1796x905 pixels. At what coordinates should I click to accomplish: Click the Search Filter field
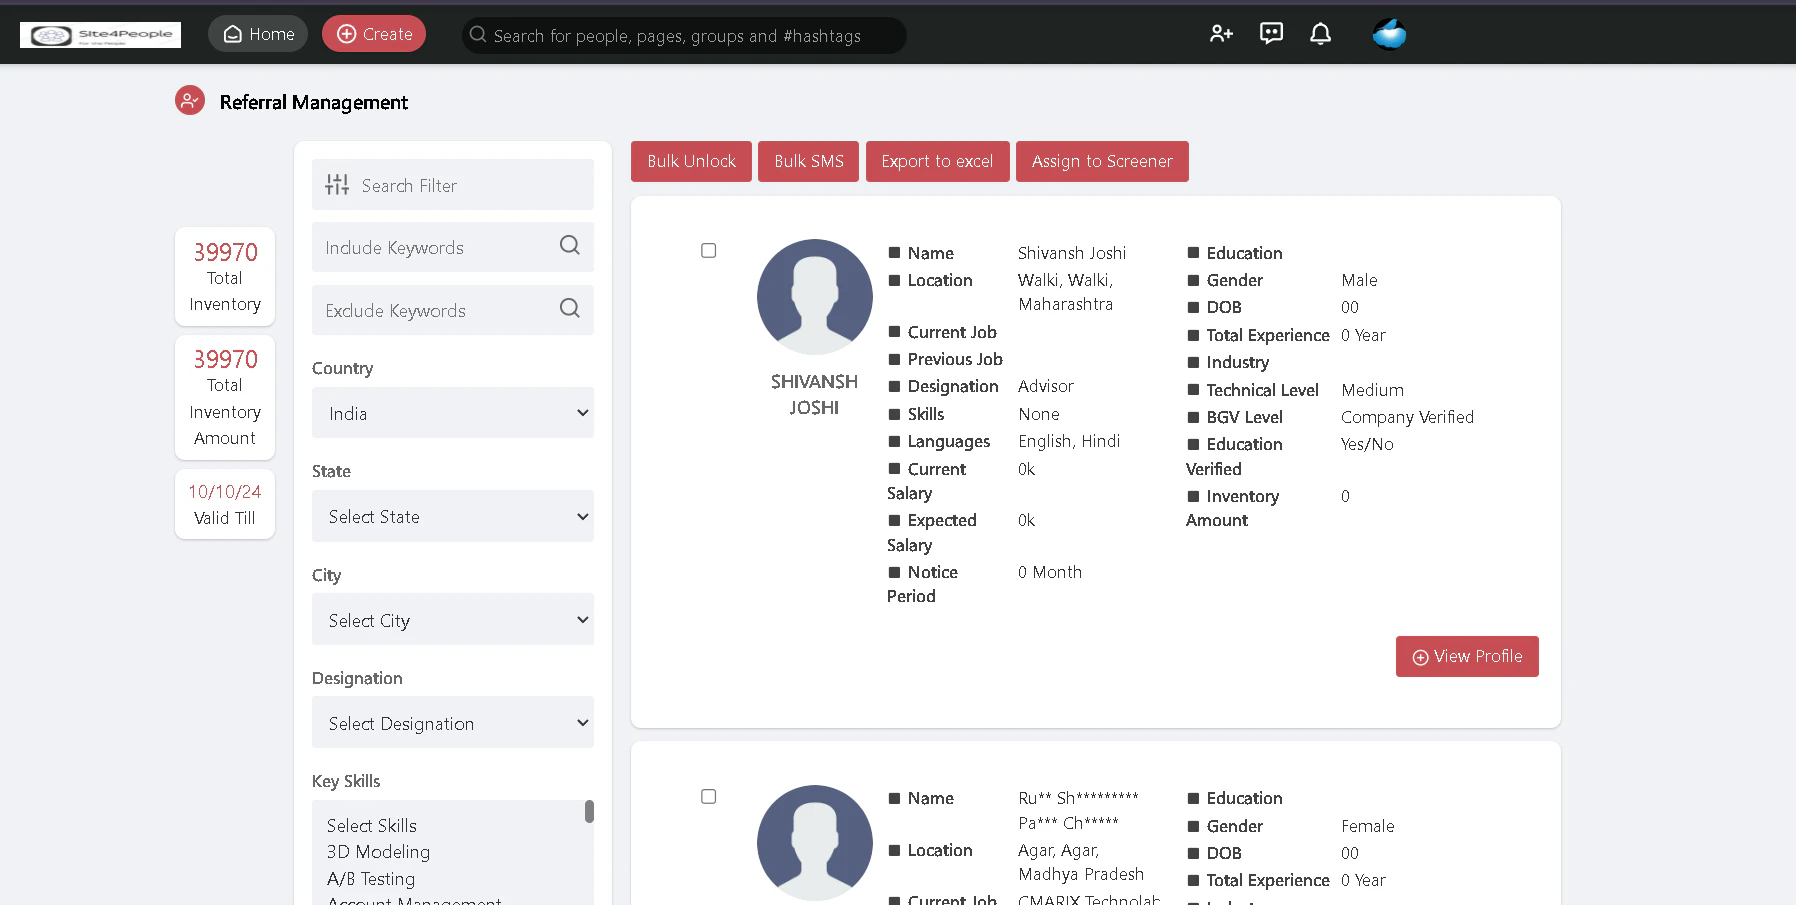coord(453,185)
